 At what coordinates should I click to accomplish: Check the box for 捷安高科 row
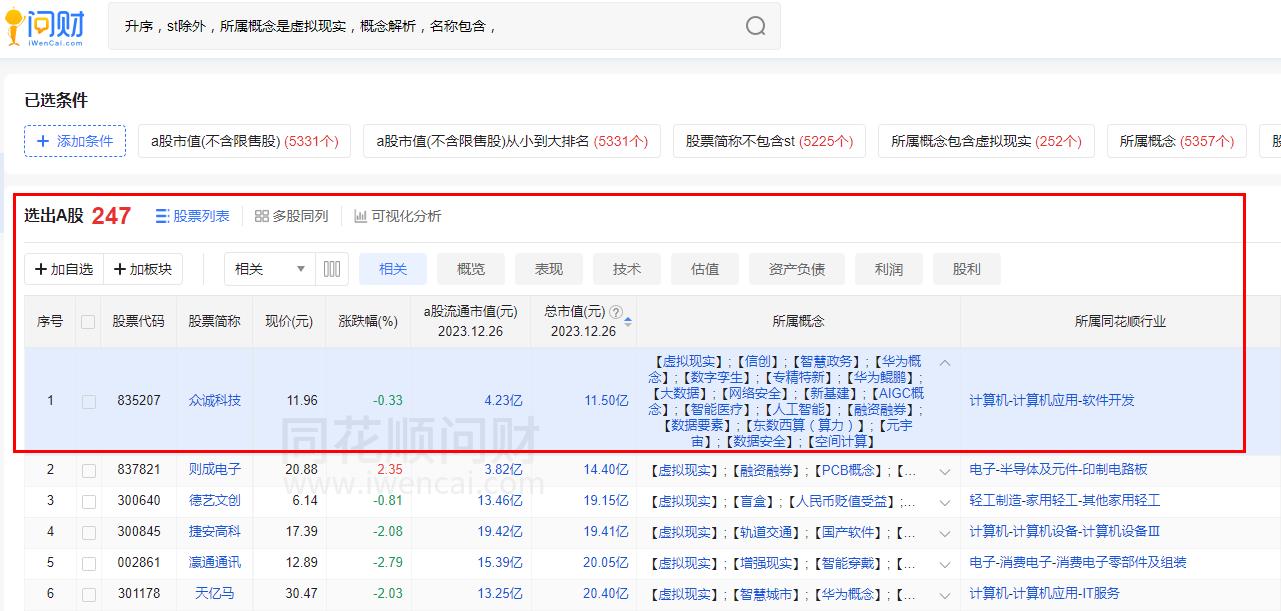pyautogui.click(x=88, y=532)
